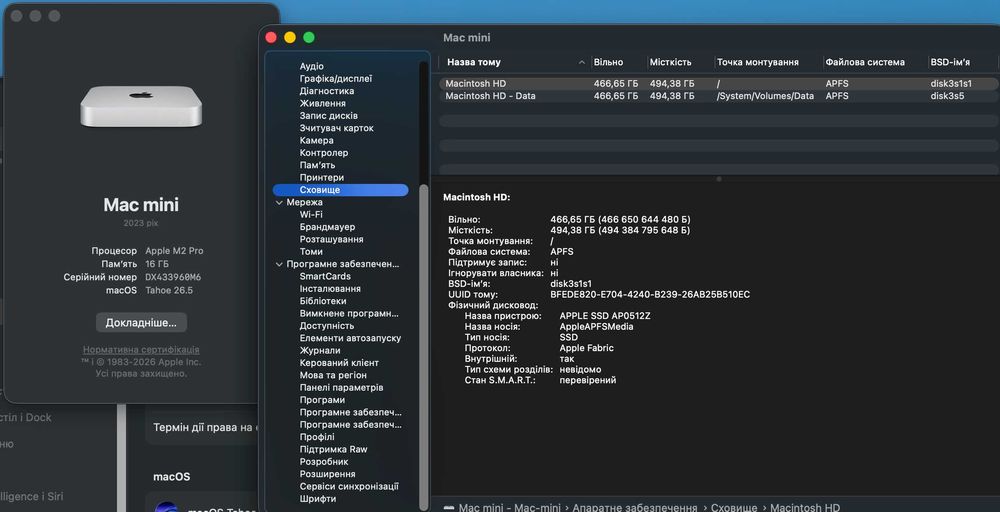The image size is (1000, 512).
Task: Click the /System/Volumes/Data mount point cell
Action: pos(765,96)
